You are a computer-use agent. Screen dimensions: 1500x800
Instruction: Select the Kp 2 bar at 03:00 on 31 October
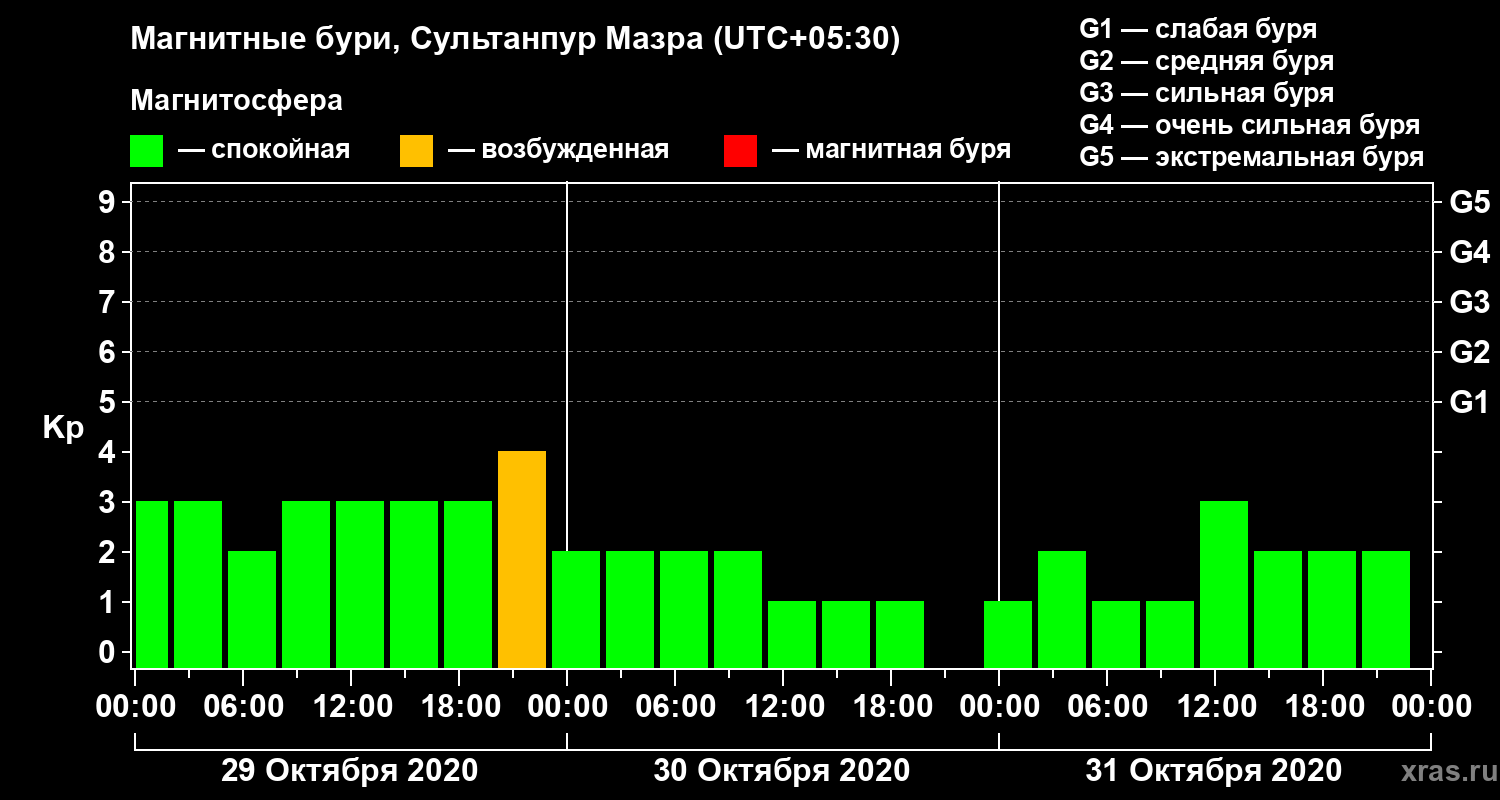(x=1062, y=609)
